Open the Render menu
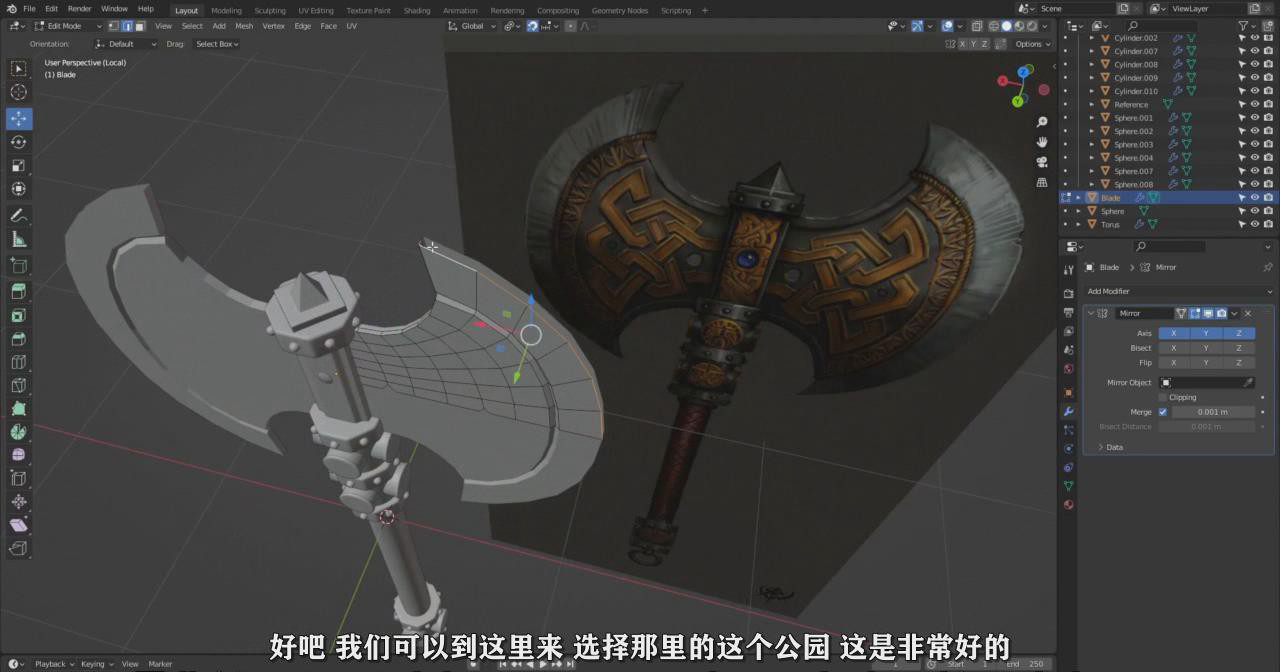This screenshot has height=672, width=1280. click(80, 9)
